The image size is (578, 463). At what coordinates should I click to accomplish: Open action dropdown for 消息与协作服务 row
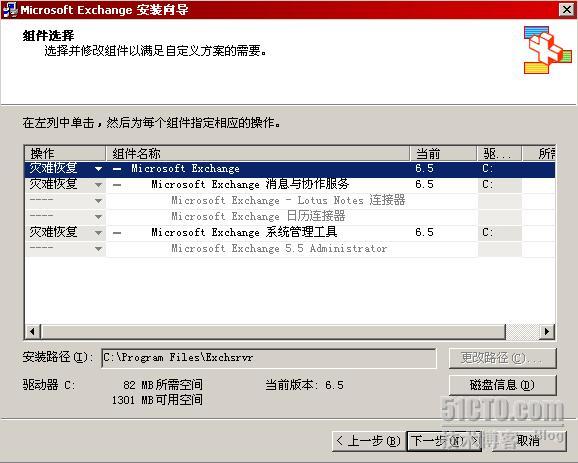point(98,185)
